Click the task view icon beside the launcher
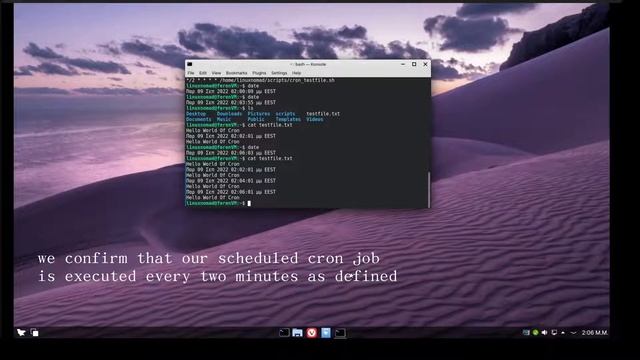Viewport: 640px width, 360px height. pos(35,333)
